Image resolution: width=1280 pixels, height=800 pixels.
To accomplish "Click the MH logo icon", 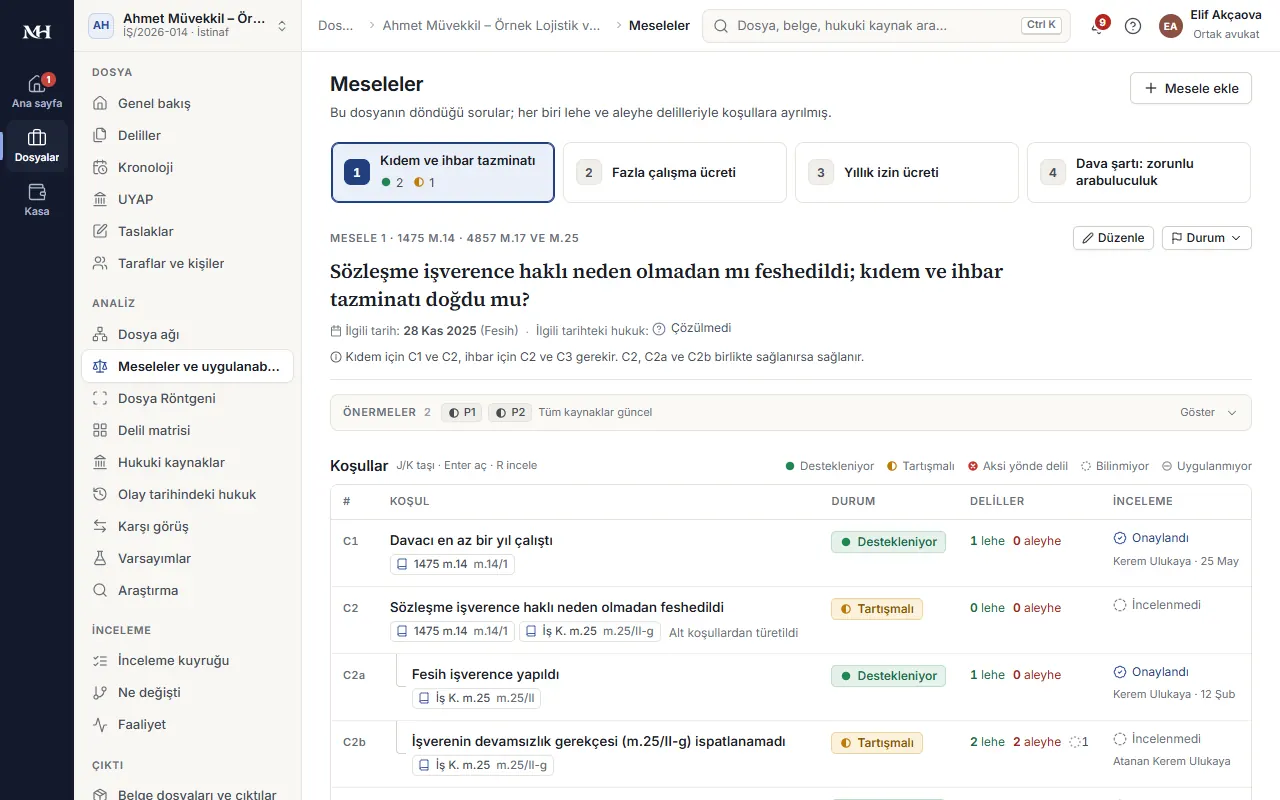I will [37, 32].
